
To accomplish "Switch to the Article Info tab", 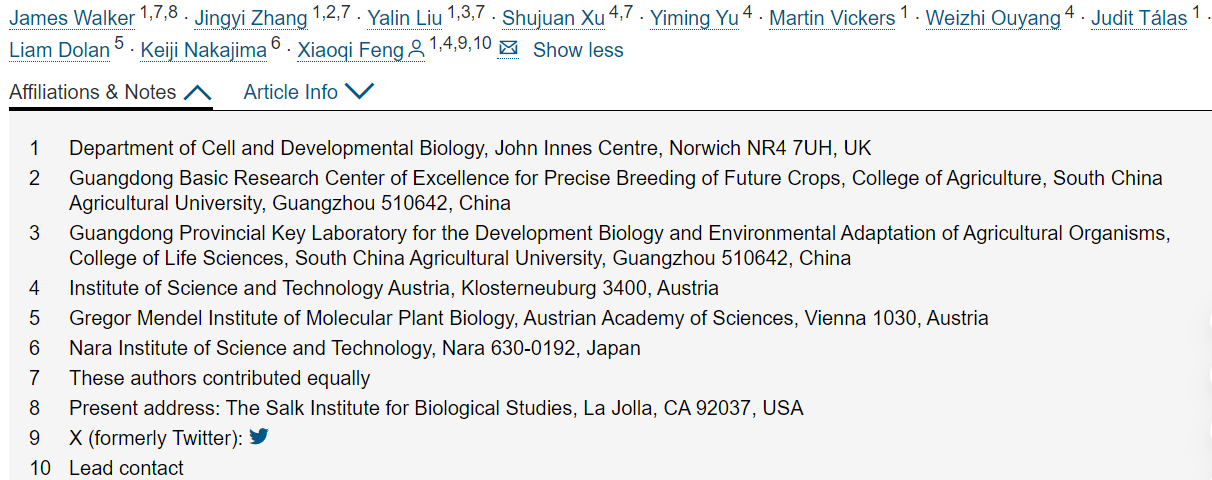I will coord(309,92).
